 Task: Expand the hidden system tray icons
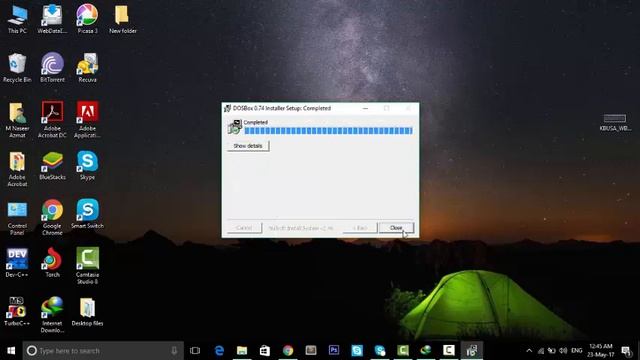pos(529,351)
